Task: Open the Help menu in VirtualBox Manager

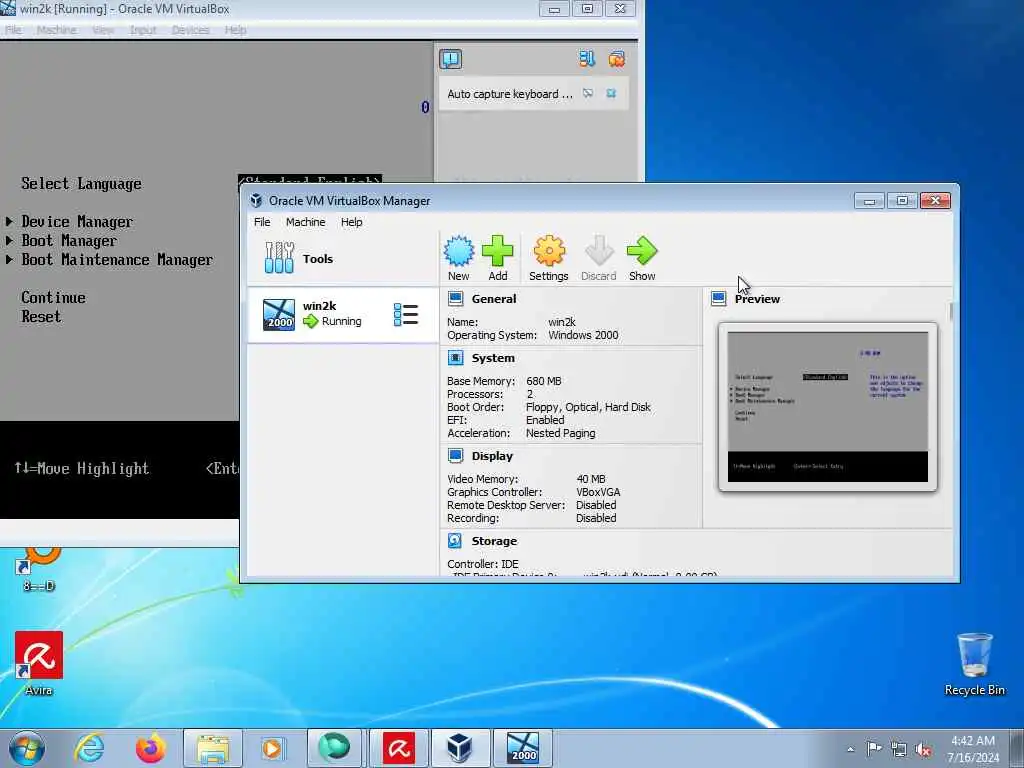Action: (x=351, y=222)
